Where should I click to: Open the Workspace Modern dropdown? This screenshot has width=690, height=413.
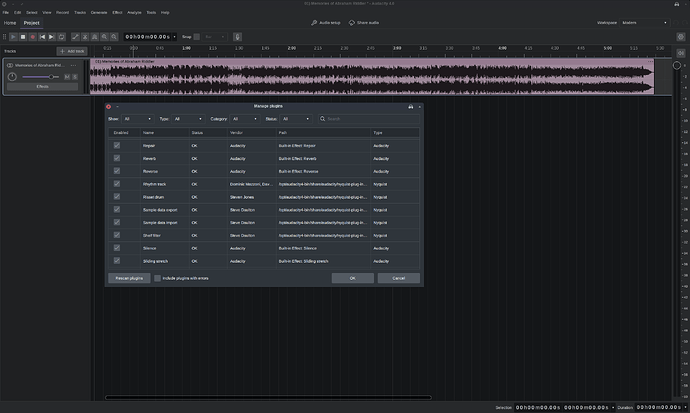(x=645, y=22)
